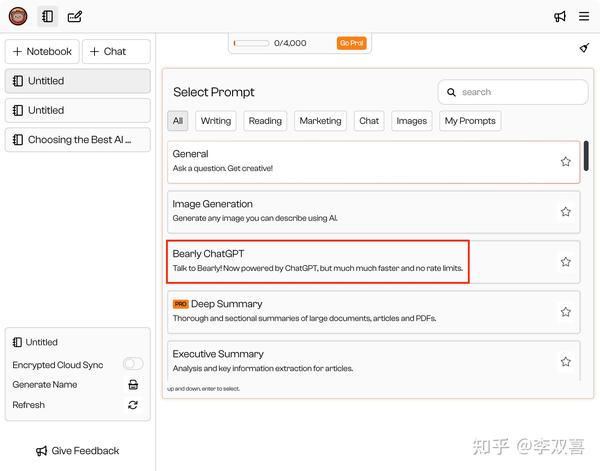Image resolution: width=600 pixels, height=471 pixels.
Task: Click the usage progress bar 0/4,000
Action: click(251, 43)
